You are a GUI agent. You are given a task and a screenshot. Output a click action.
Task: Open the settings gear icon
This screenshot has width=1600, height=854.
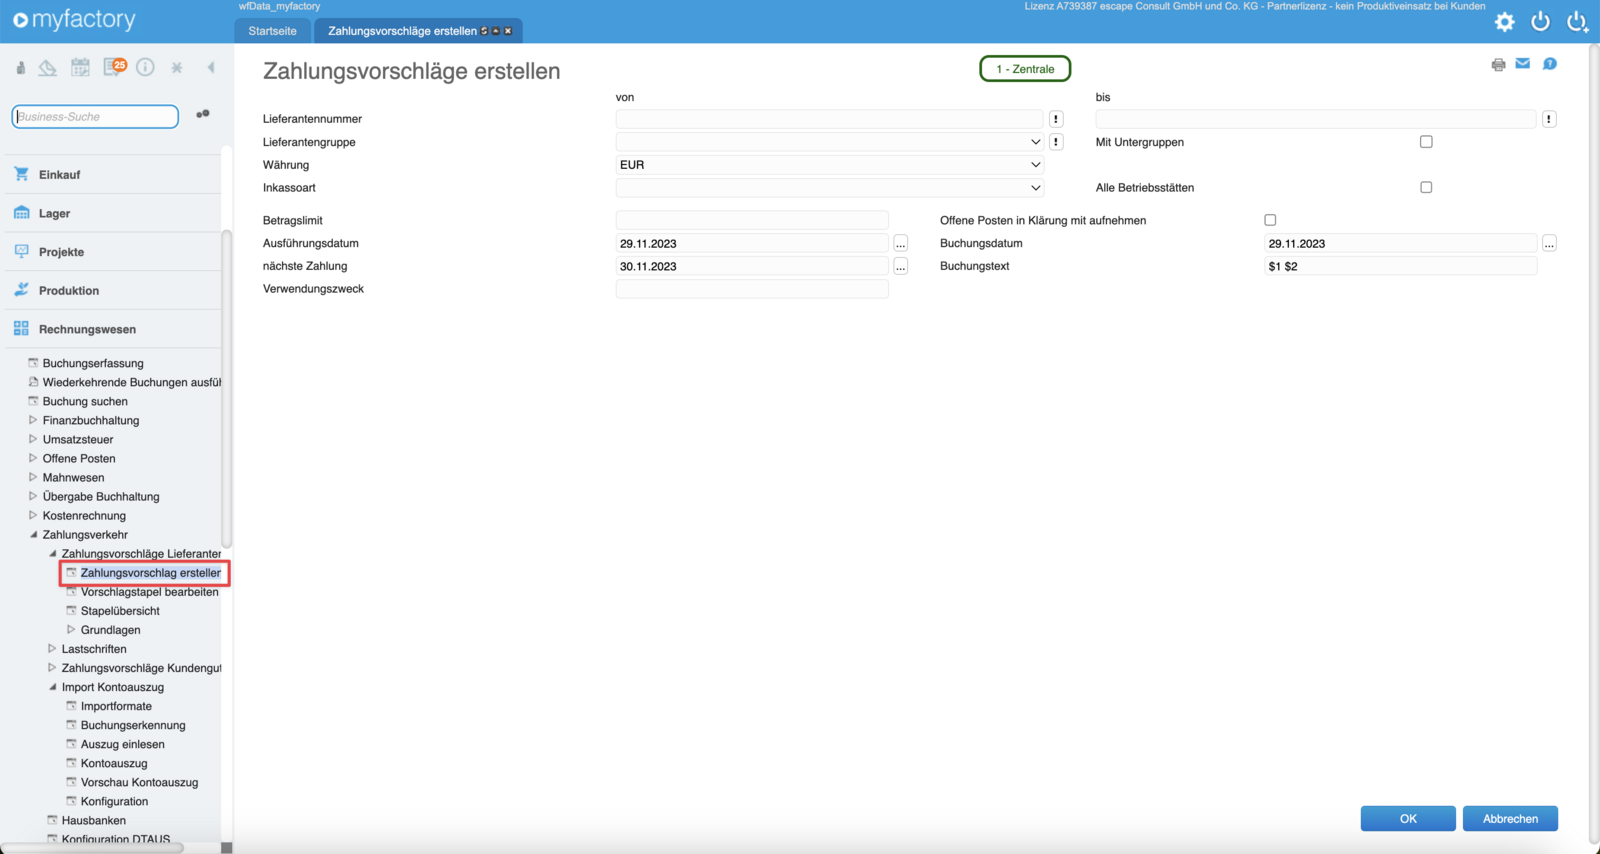click(x=1504, y=22)
